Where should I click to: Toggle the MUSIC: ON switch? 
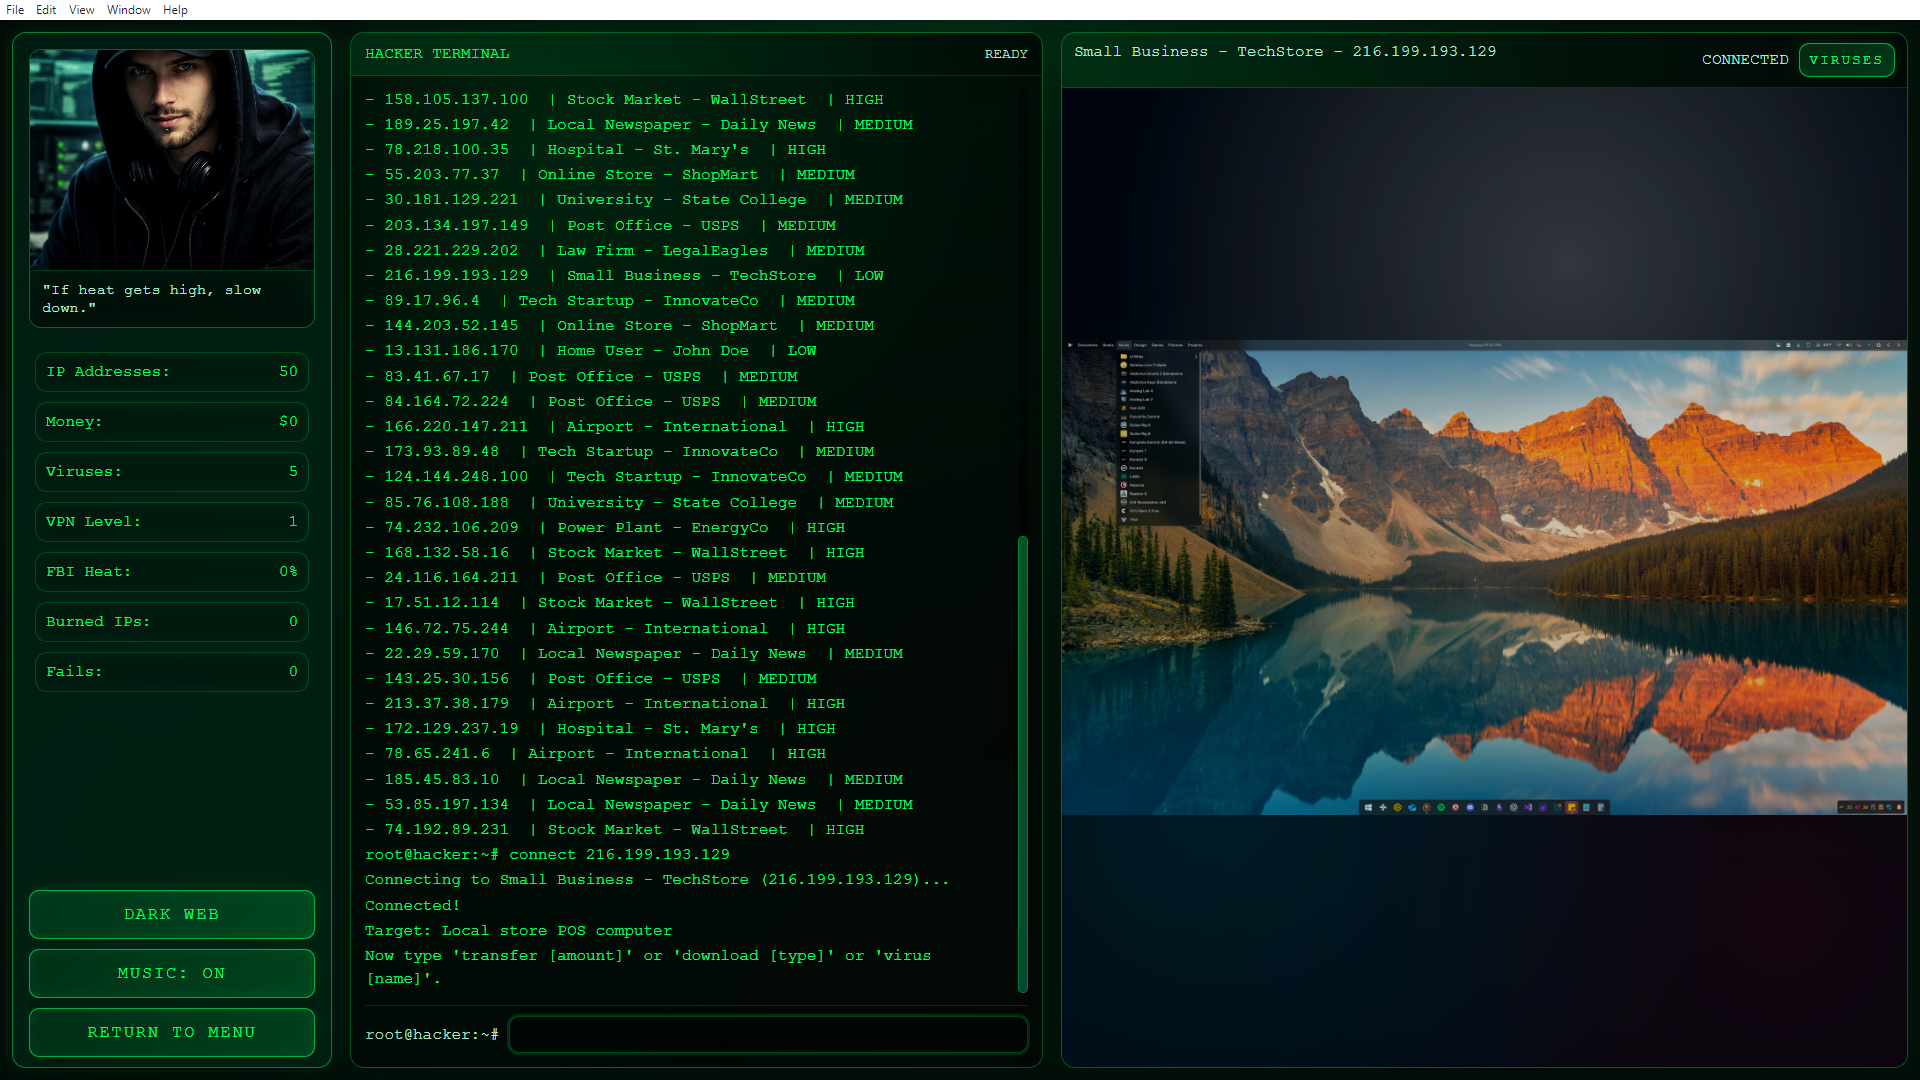pos(172,973)
